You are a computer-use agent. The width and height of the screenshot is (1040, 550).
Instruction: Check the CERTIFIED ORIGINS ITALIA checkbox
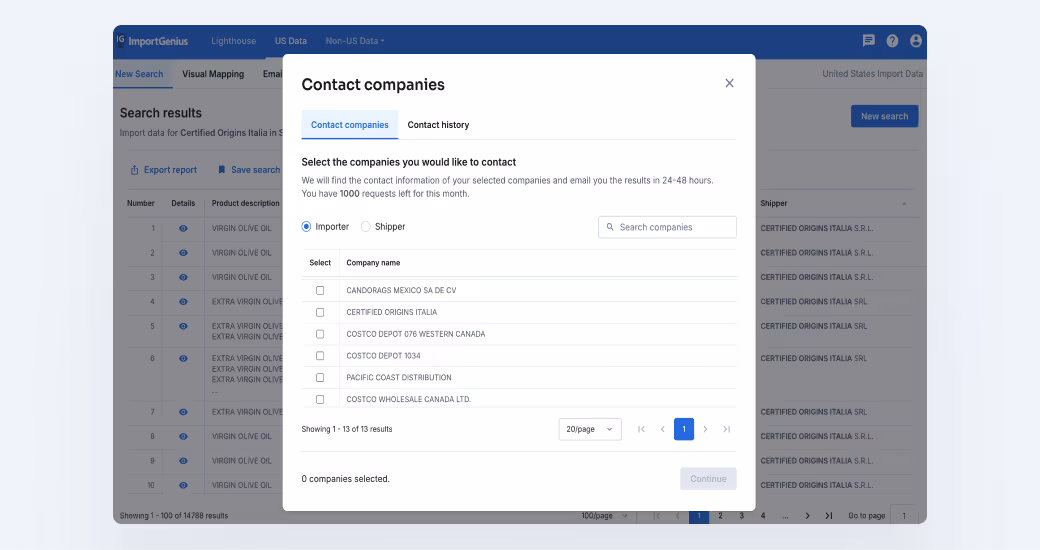pyautogui.click(x=320, y=312)
